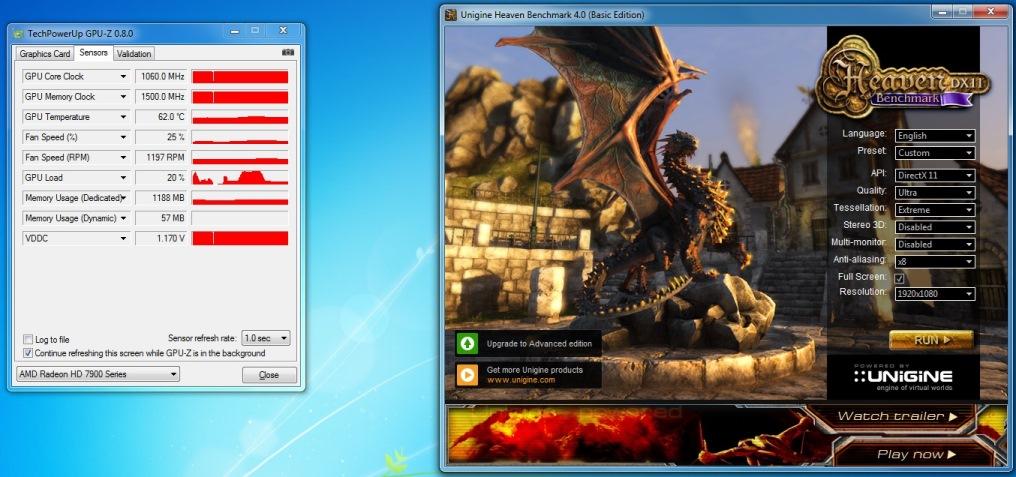Screen dimensions: 1016x477
Task: Click Upgrade to Advanced edition
Action: click(539, 344)
